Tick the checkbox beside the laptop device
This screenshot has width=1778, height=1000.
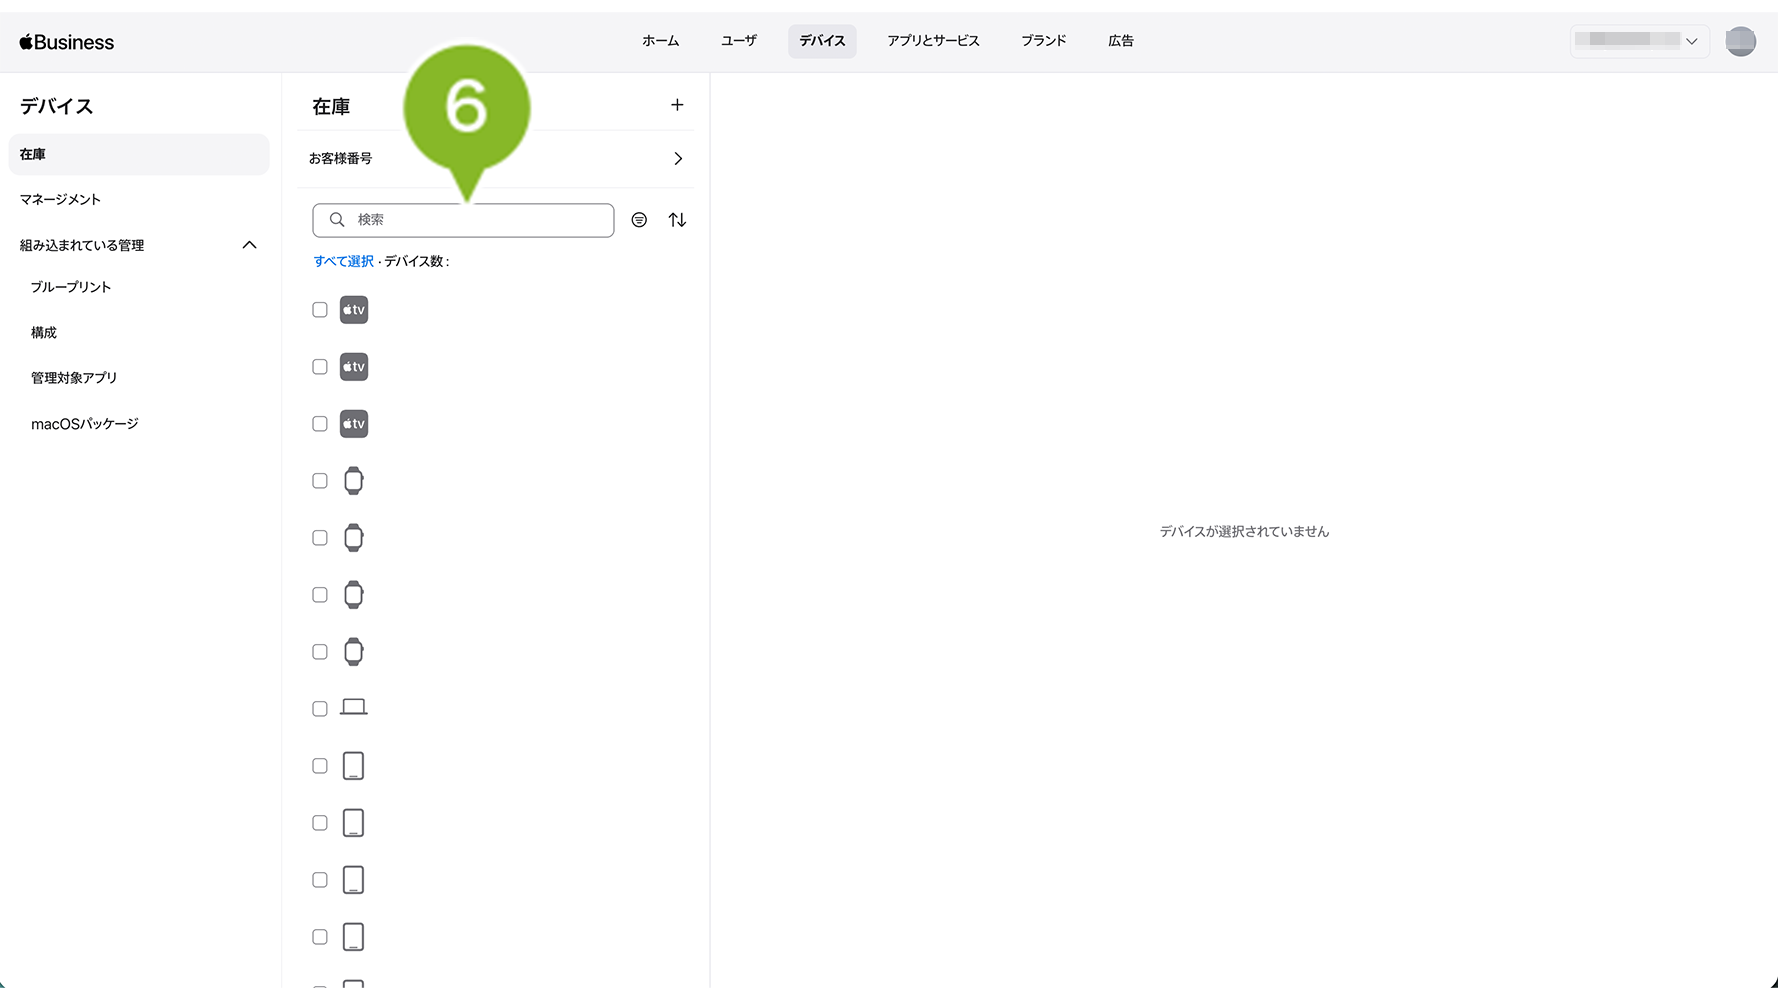click(320, 709)
